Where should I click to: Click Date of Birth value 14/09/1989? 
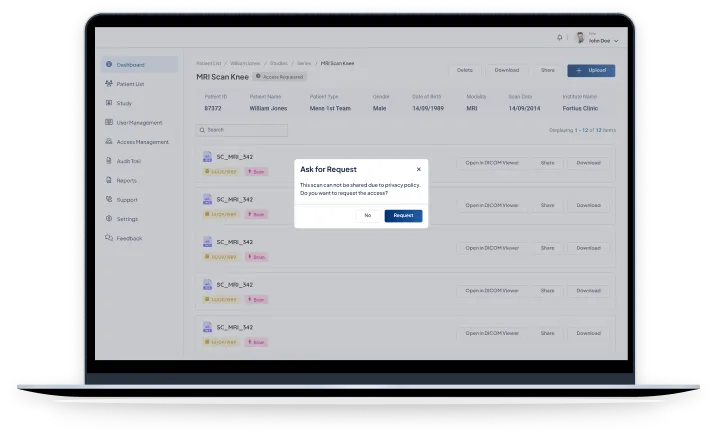[x=428, y=108]
